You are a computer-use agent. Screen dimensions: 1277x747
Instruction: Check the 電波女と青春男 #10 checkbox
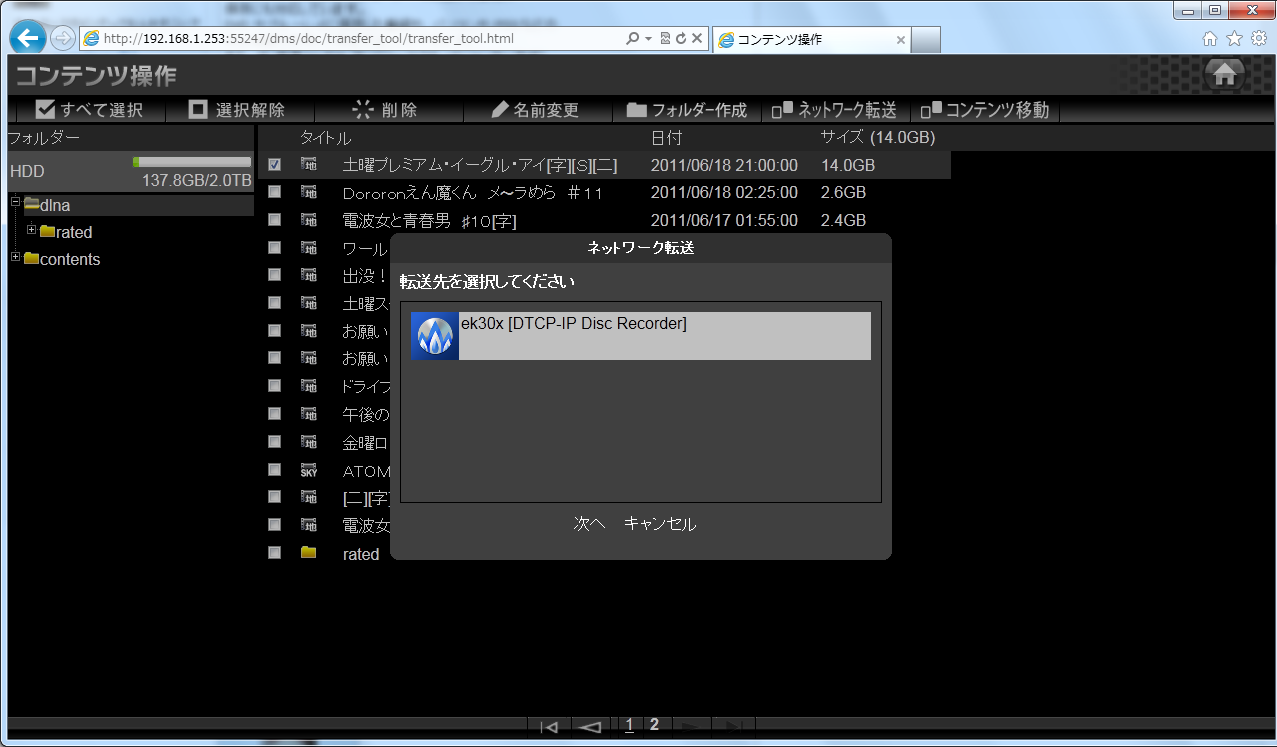pyautogui.click(x=274, y=220)
